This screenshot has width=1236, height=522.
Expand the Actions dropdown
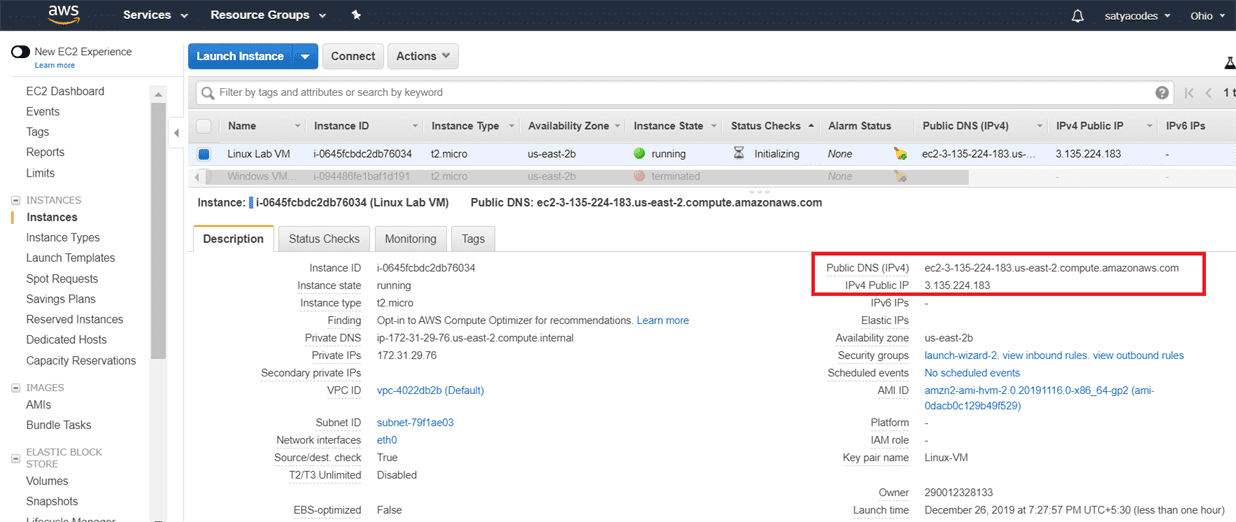422,57
